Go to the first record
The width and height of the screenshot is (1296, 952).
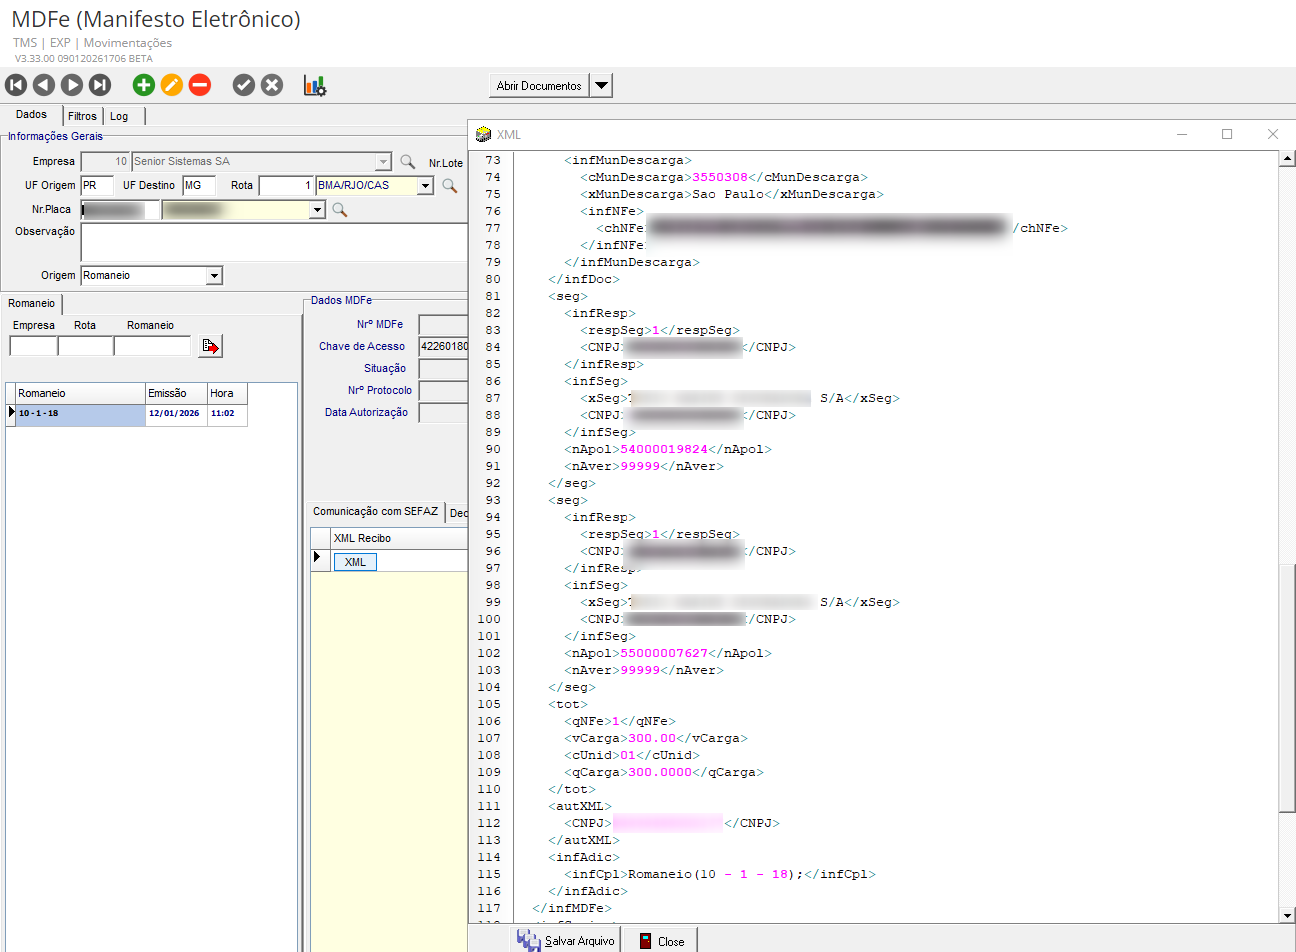point(16,85)
